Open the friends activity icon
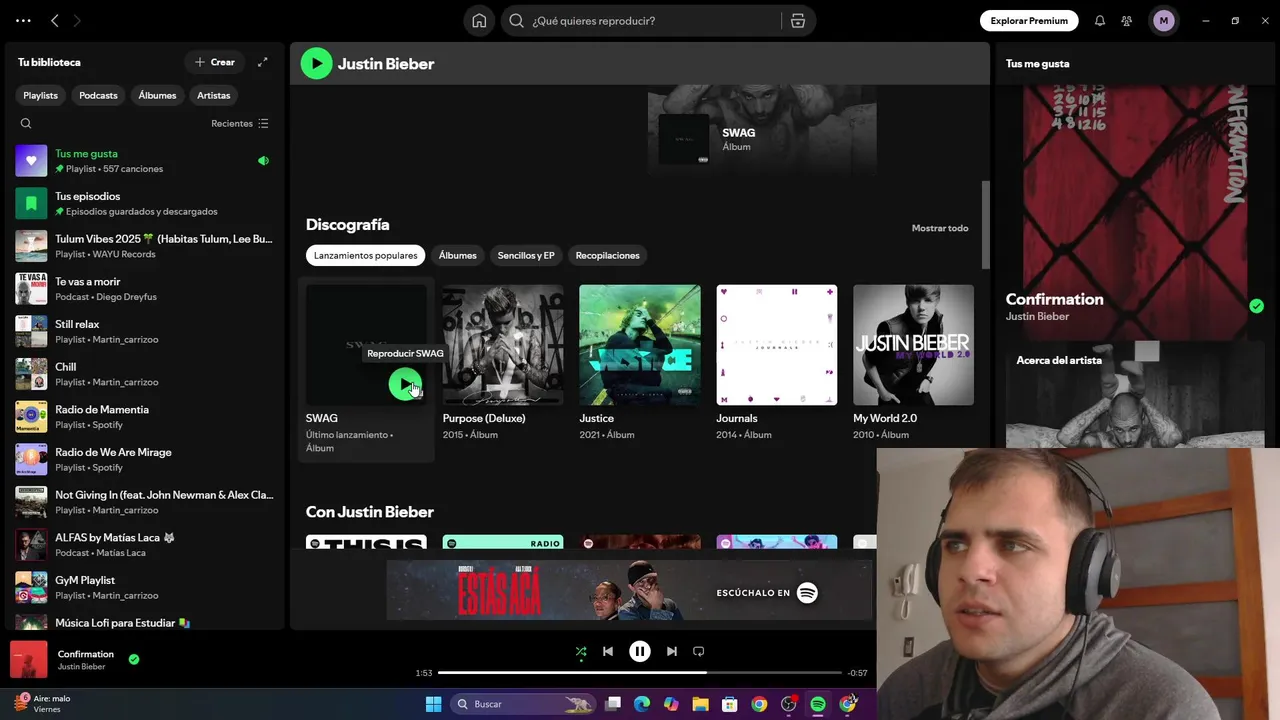This screenshot has width=1280, height=720. click(1127, 20)
